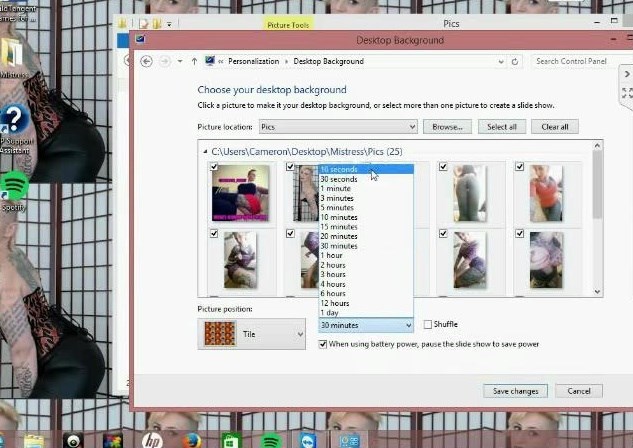
Task: Click the Up arrow beside the address bar
Action: point(194,61)
